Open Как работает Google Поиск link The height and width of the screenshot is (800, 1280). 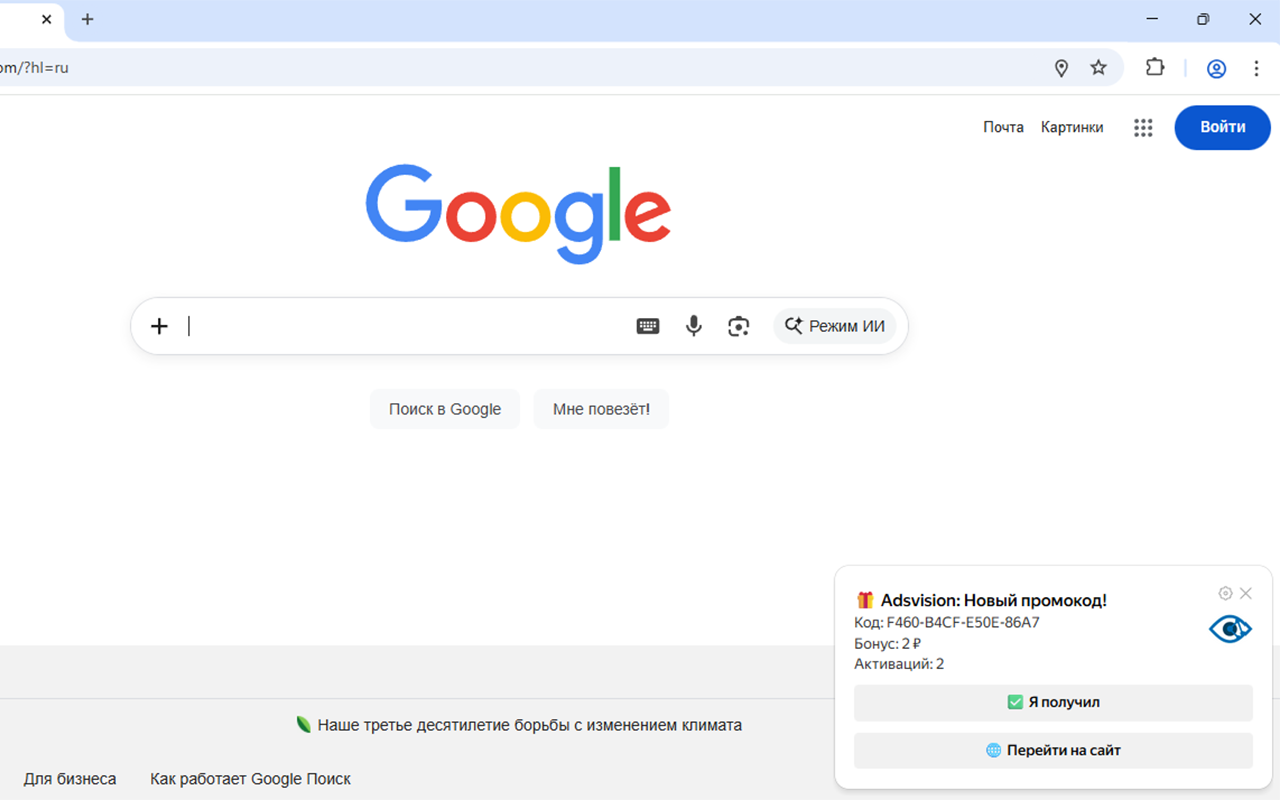pos(250,779)
